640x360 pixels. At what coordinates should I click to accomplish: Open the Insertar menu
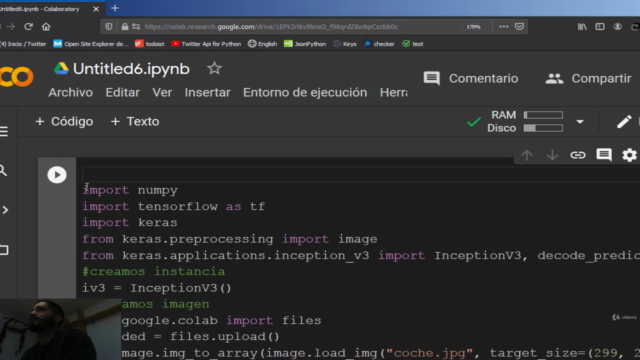coord(207,93)
